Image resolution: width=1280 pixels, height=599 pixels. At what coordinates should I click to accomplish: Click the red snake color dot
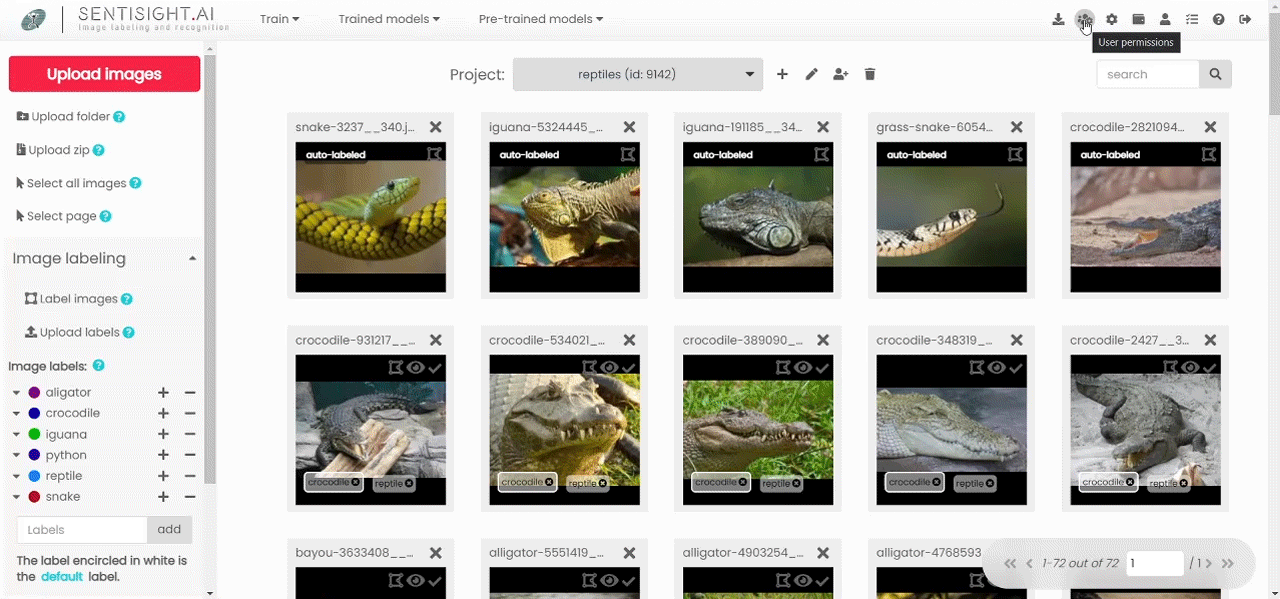coord(34,497)
